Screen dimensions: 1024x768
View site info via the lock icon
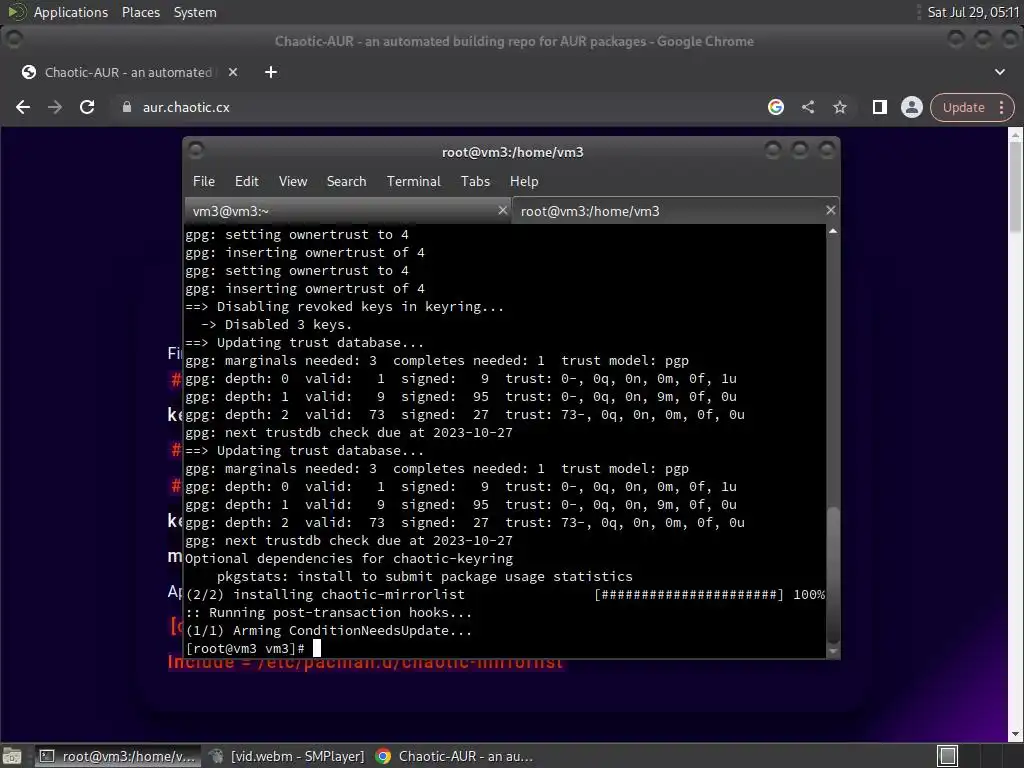pos(127,107)
